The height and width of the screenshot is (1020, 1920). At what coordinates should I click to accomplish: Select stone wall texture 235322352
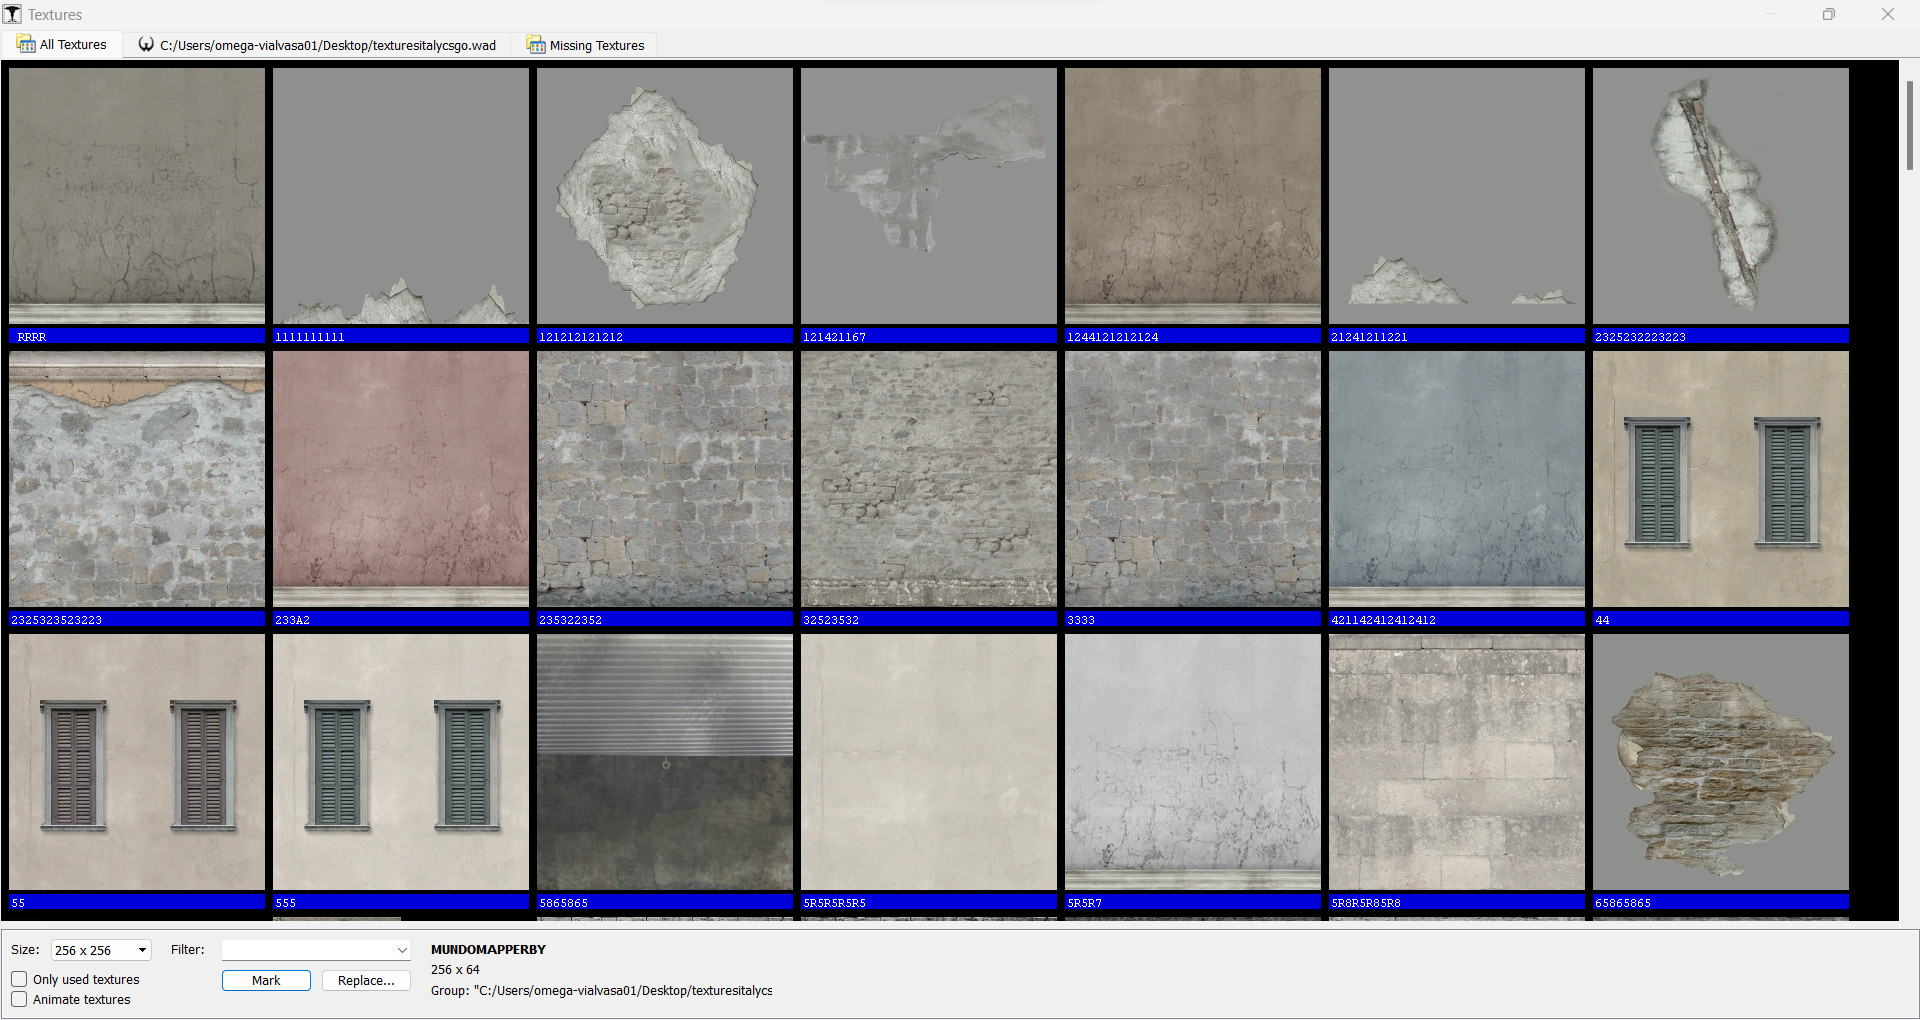[665, 479]
